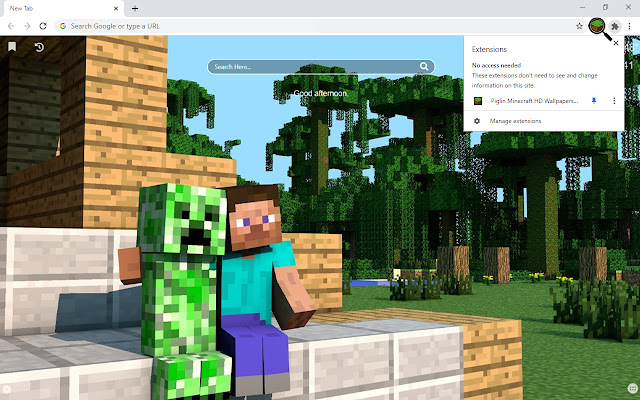Screen dimensions: 640x400
Task: Close the Extensions popup
Action: (x=616, y=43)
